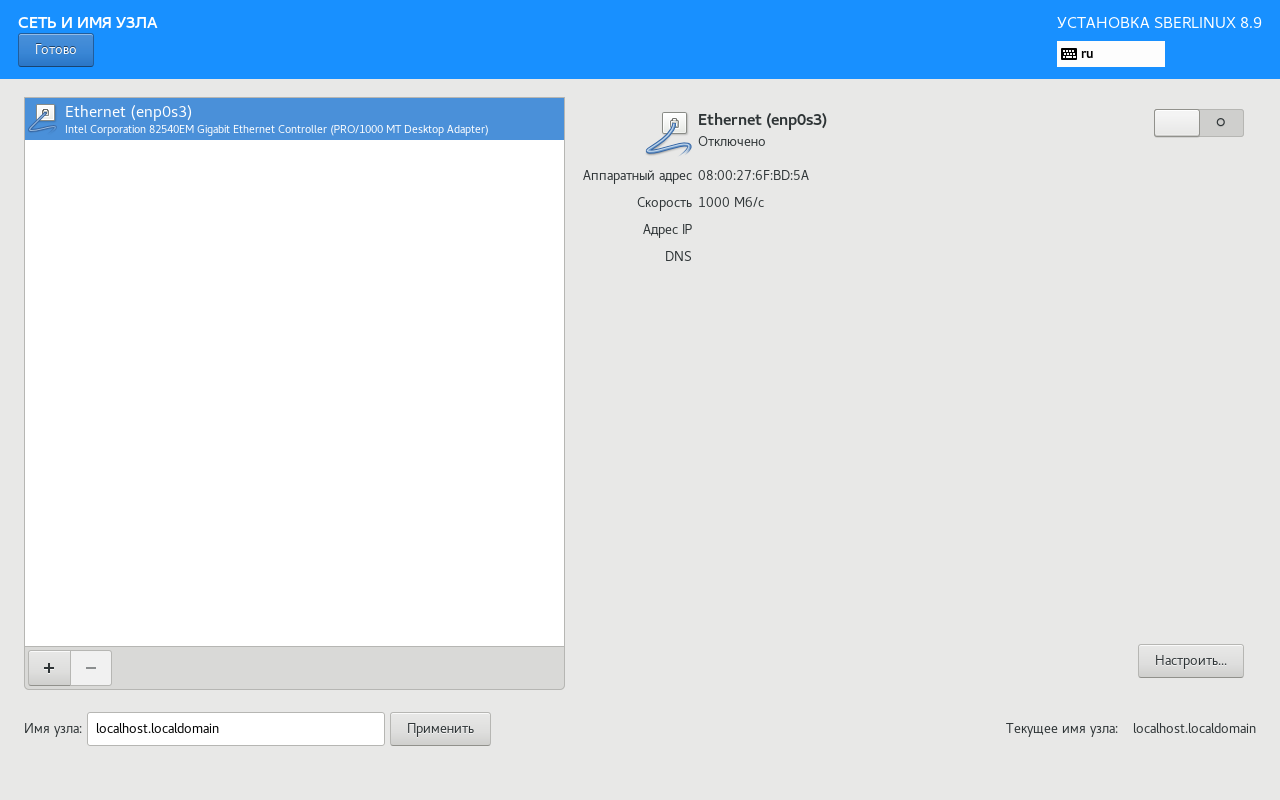Click the empty area of the device list
Image resolution: width=1280 pixels, height=800 pixels.
pos(294,392)
